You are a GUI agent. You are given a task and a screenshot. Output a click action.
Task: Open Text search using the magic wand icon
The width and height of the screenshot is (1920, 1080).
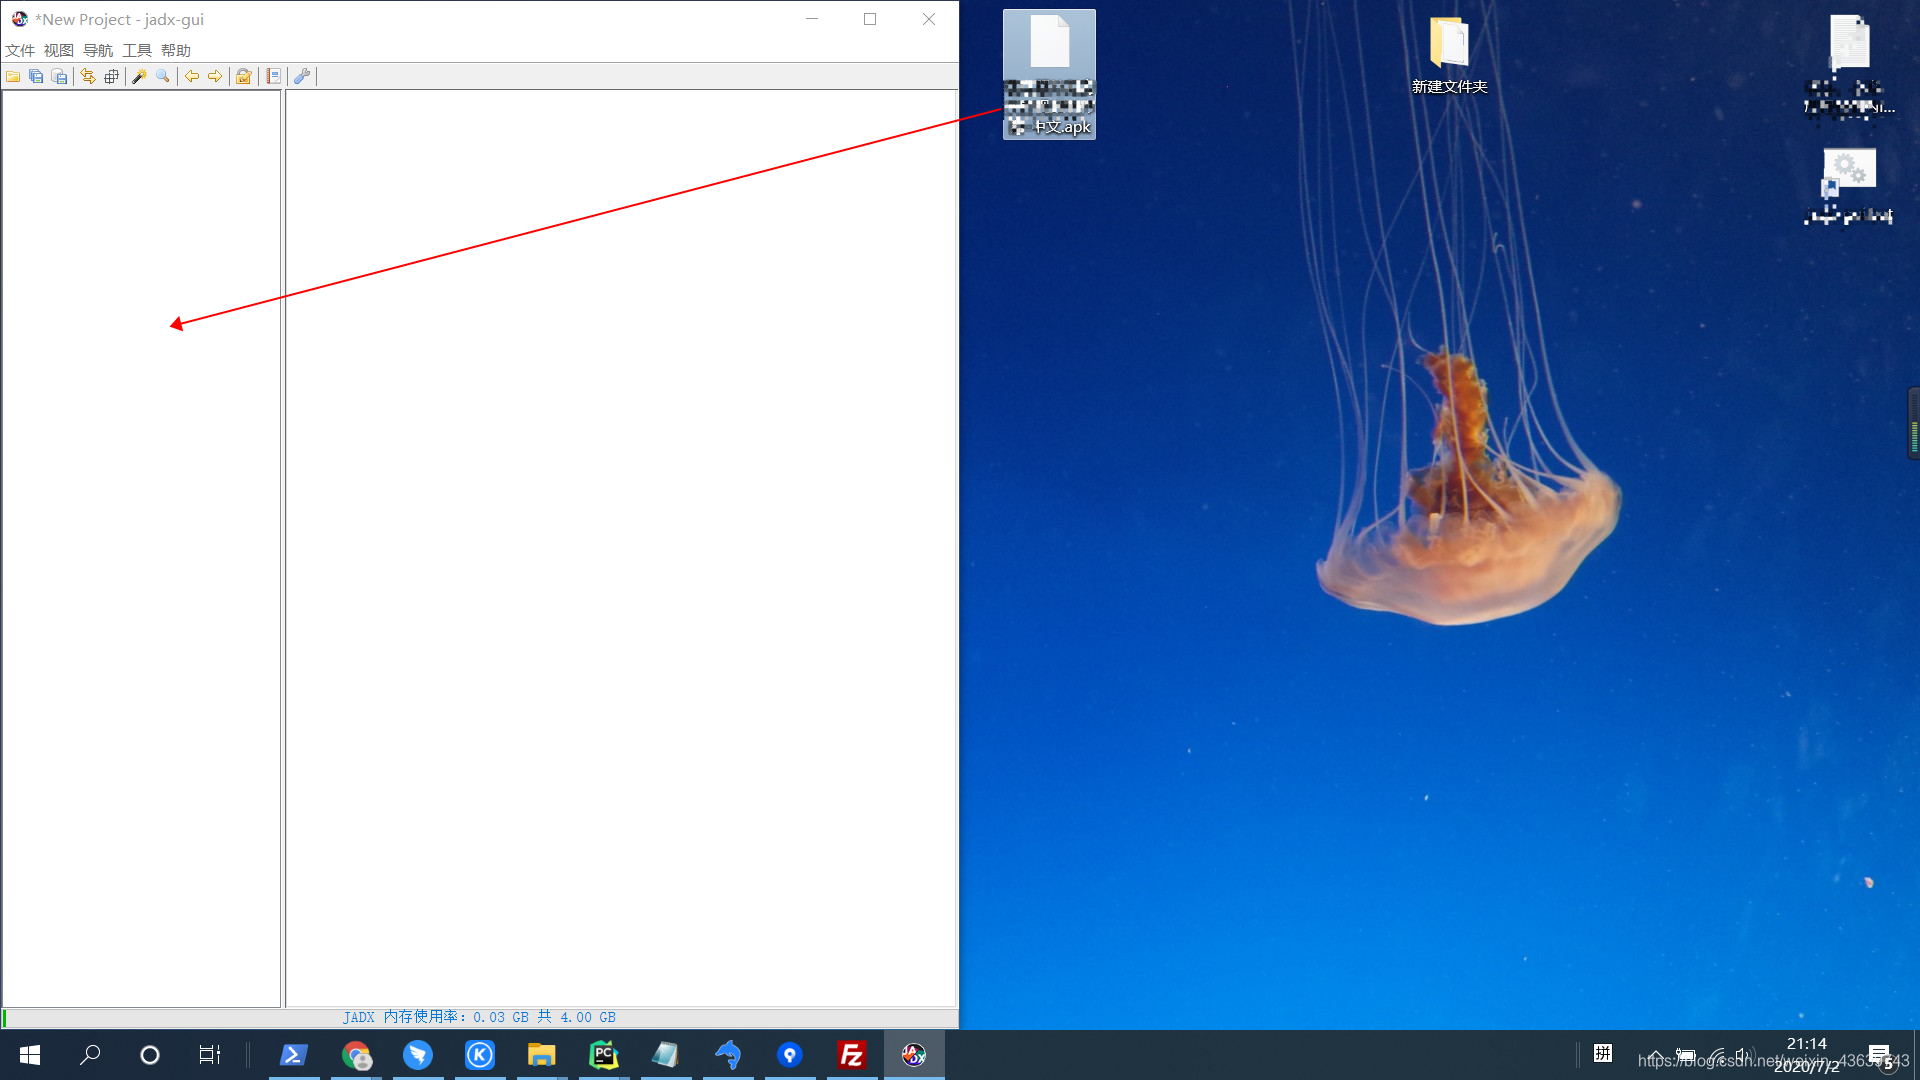tap(140, 77)
